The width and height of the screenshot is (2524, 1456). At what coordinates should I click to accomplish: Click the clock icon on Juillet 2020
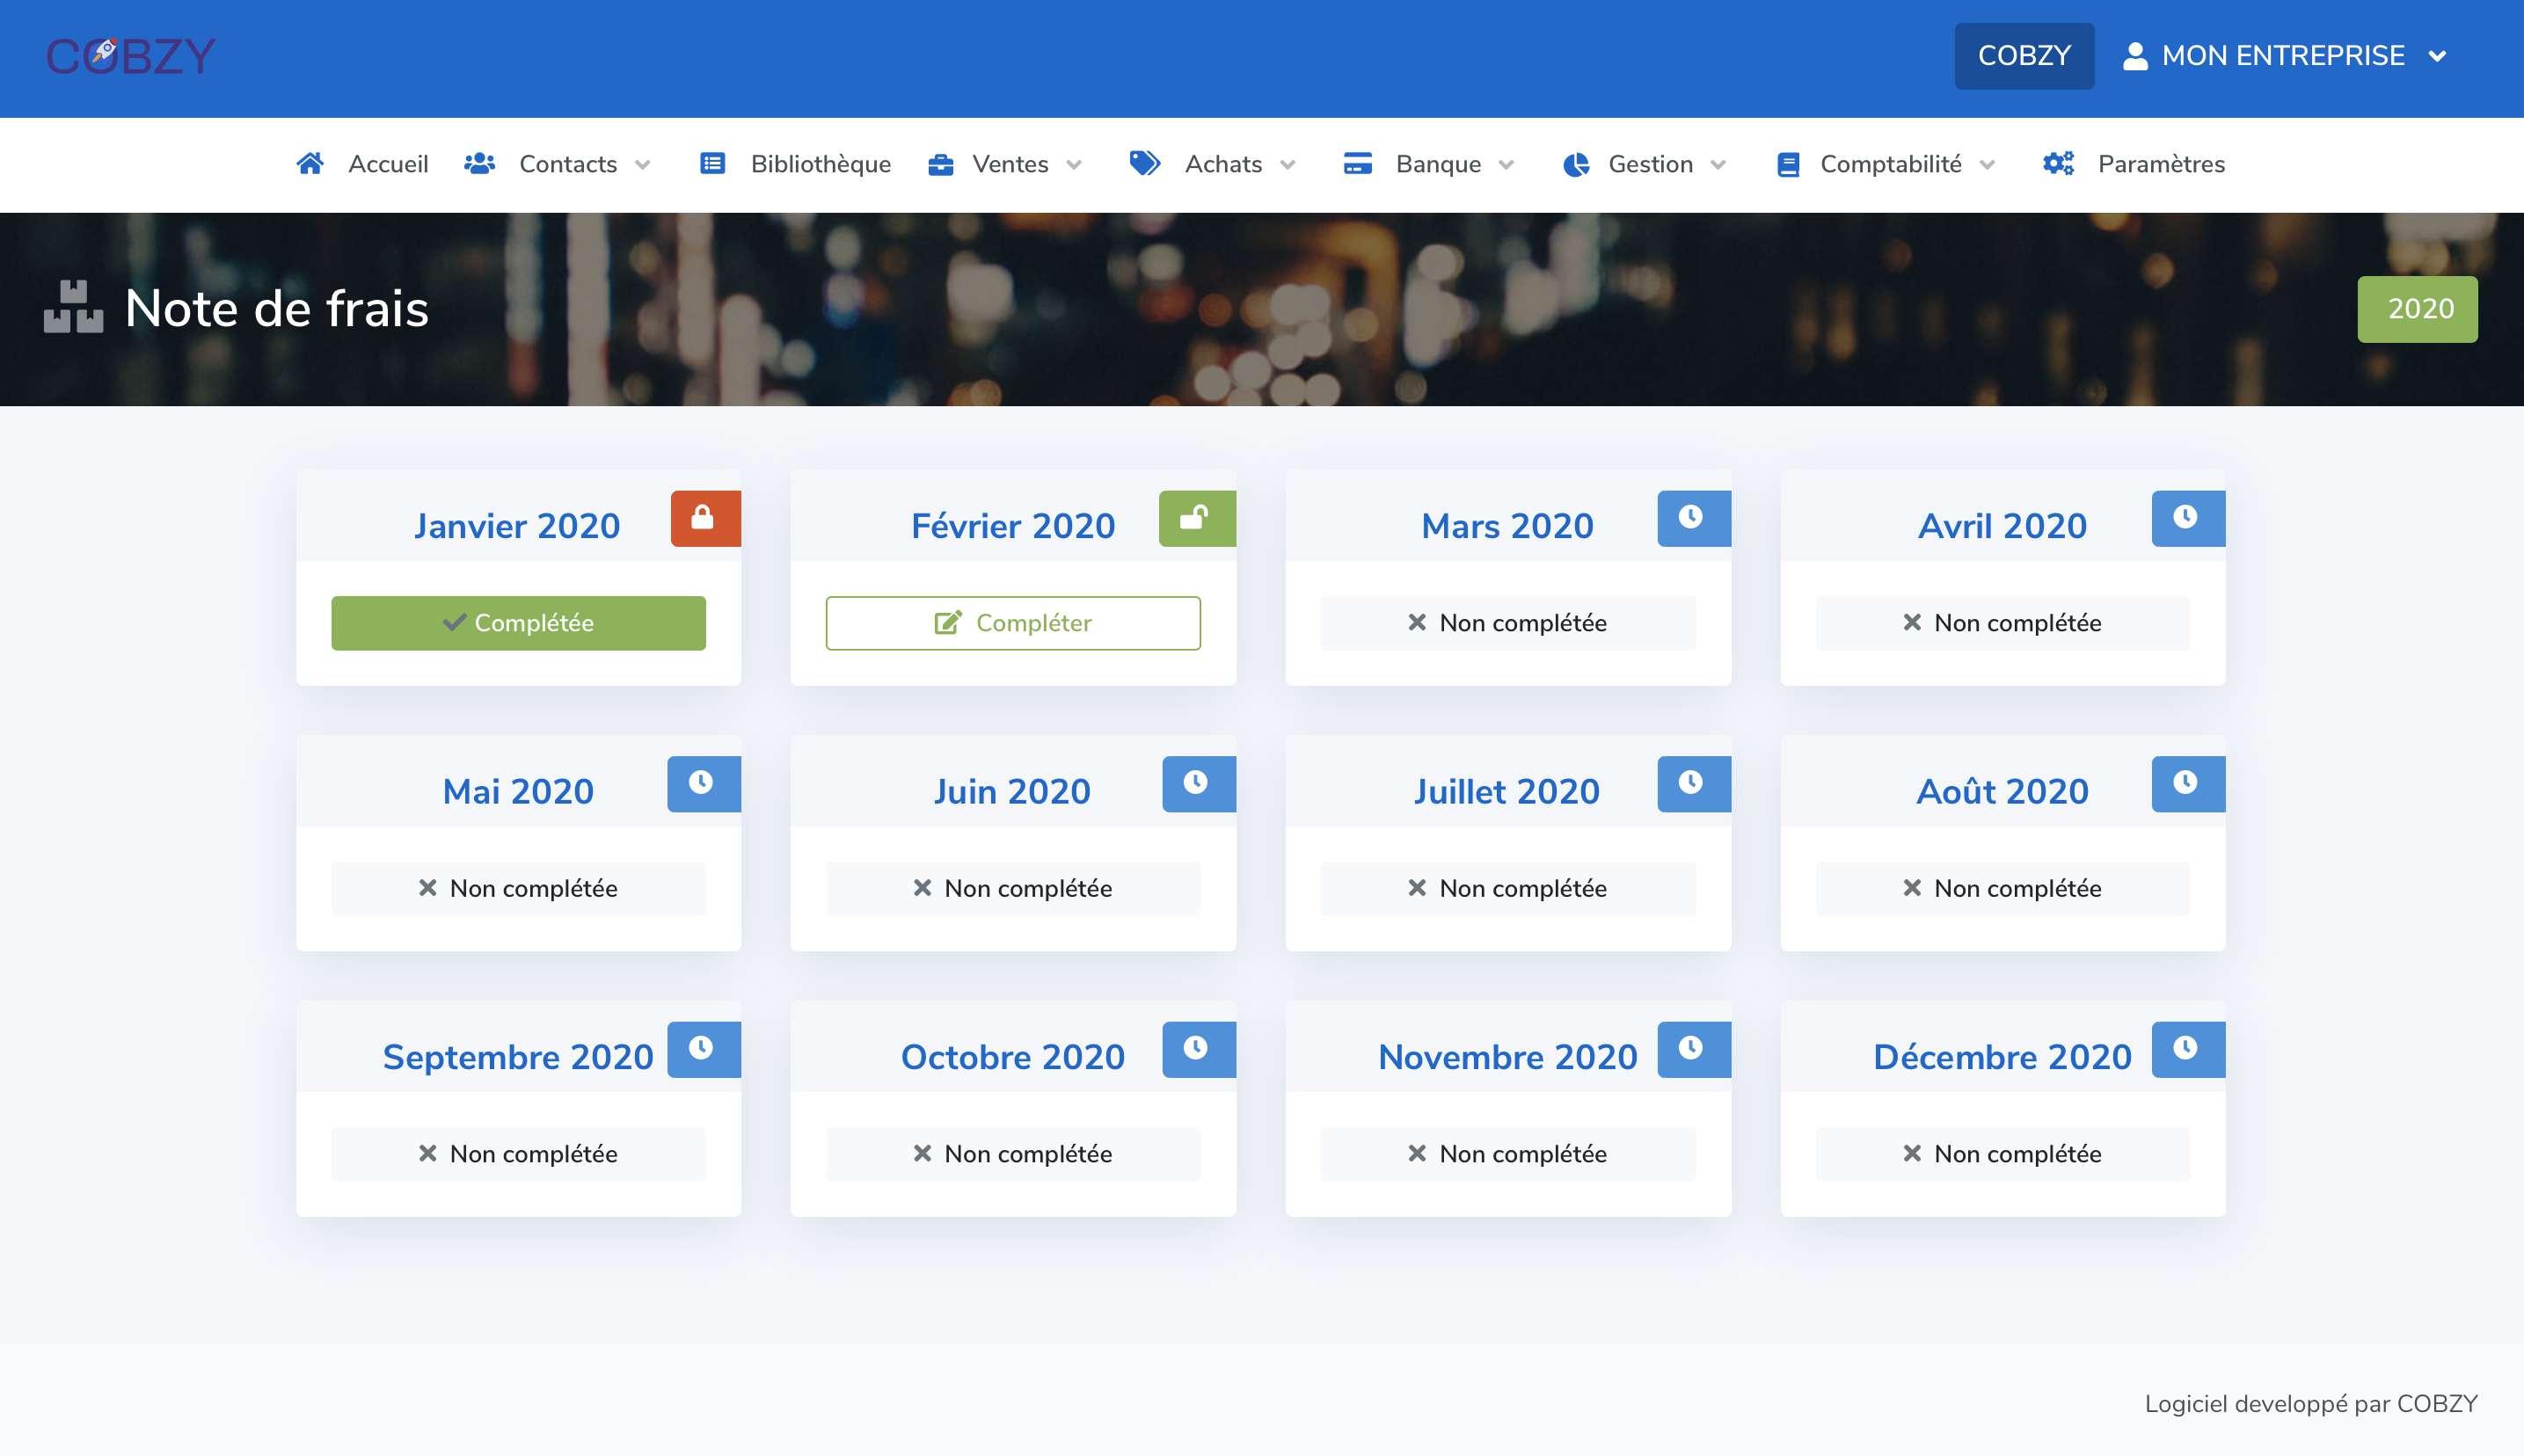click(x=1692, y=783)
